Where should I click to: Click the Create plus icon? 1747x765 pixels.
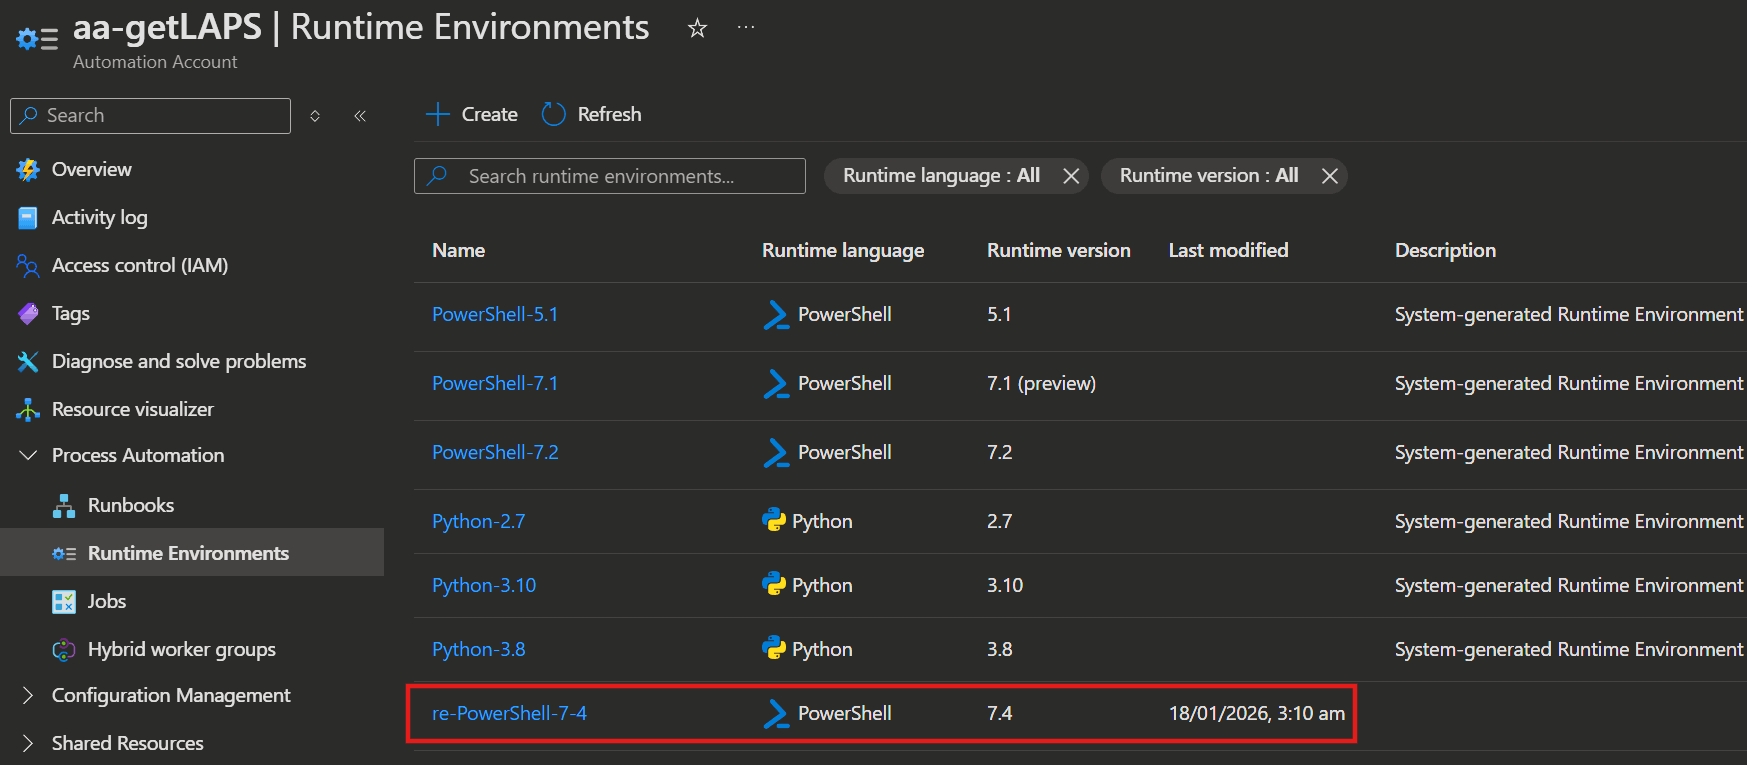tap(437, 114)
